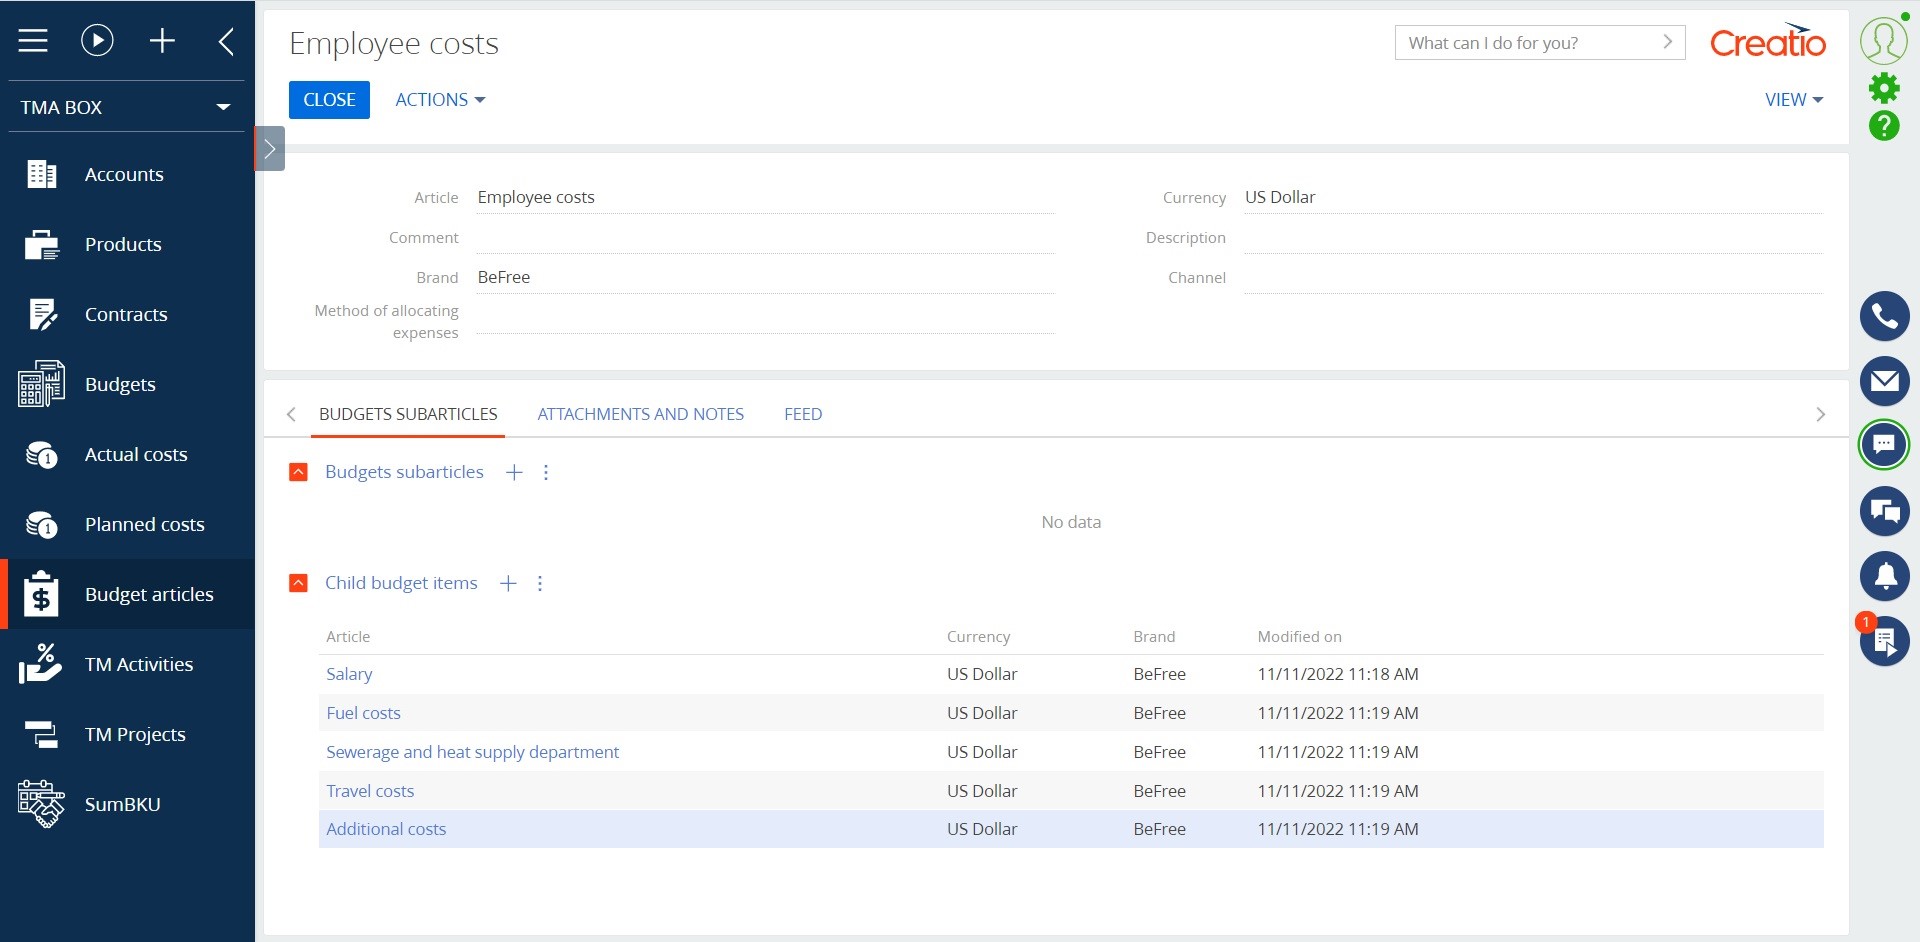Select the SumBKU sidebar icon
This screenshot has height=942, width=1920.
[41, 803]
